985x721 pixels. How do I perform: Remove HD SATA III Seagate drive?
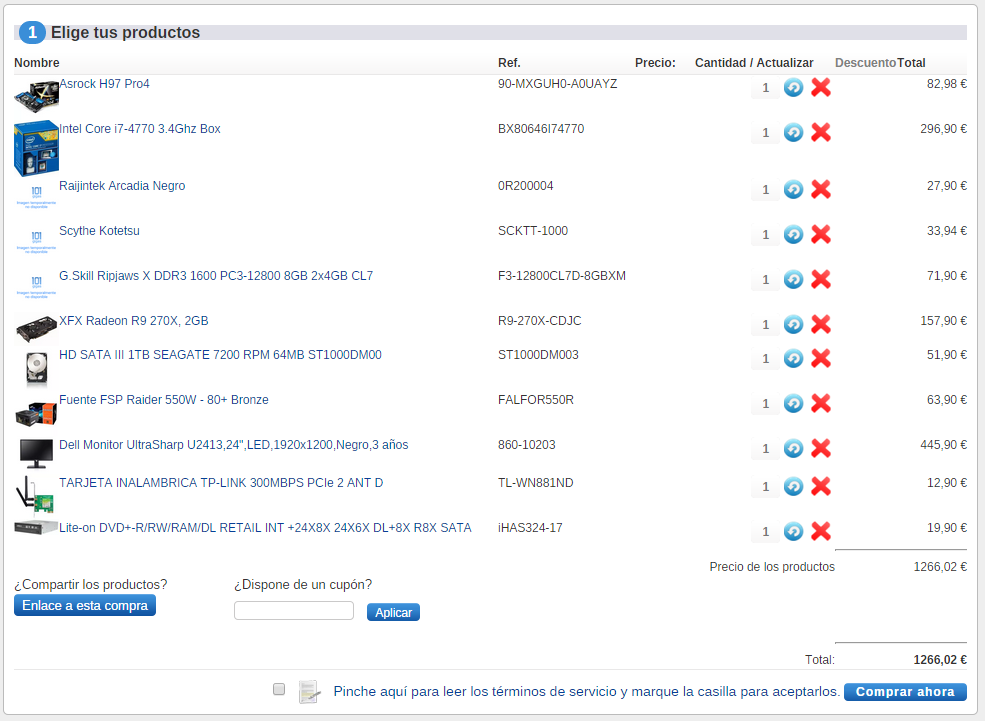pyautogui.click(x=820, y=359)
